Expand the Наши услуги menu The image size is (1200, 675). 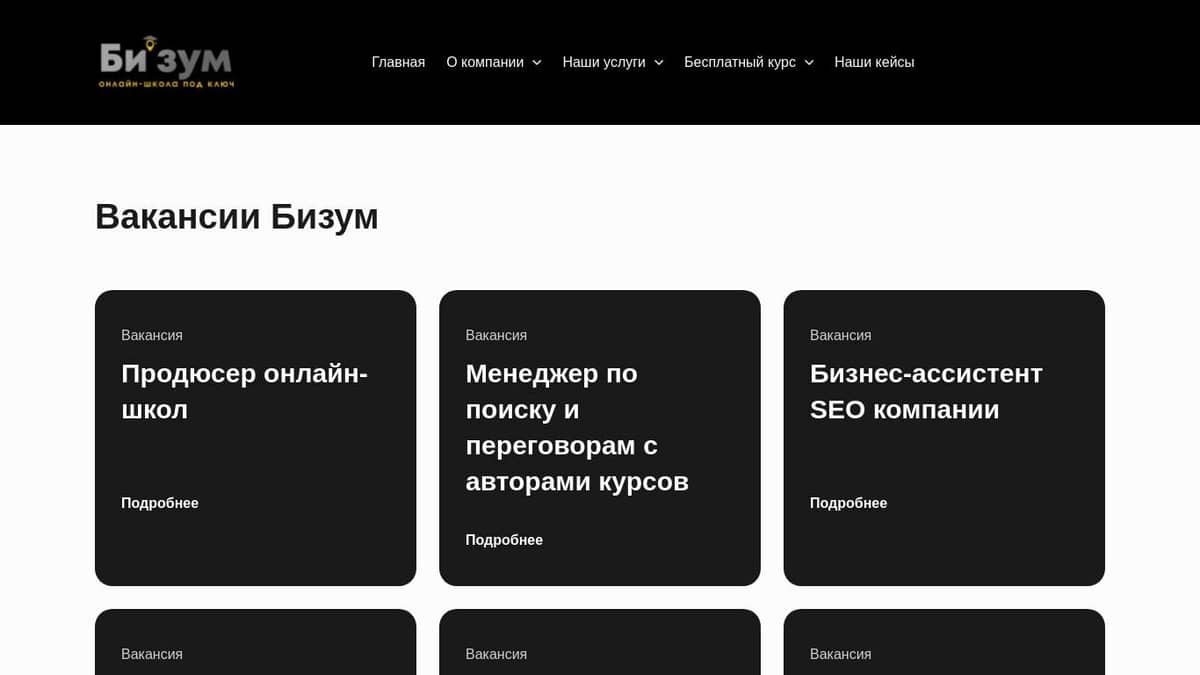coord(605,62)
